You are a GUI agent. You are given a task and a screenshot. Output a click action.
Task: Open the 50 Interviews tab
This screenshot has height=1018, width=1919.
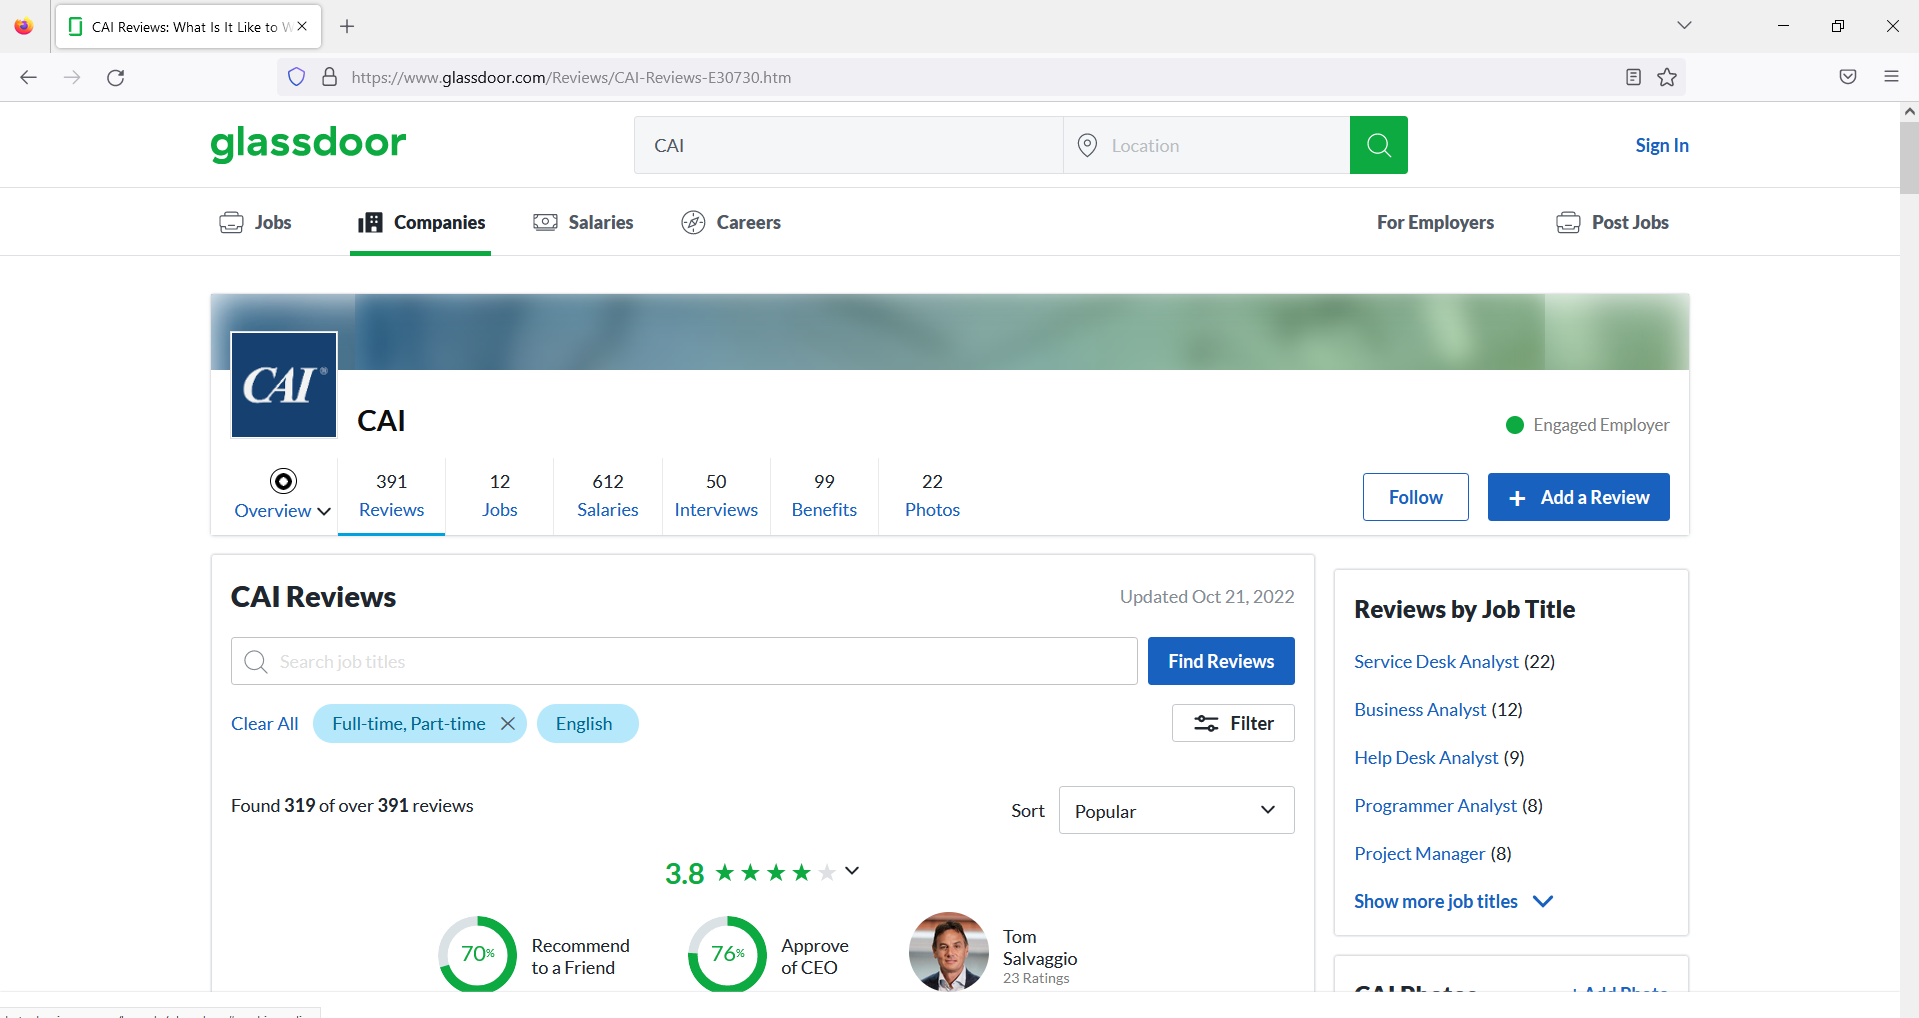pyautogui.click(x=716, y=496)
